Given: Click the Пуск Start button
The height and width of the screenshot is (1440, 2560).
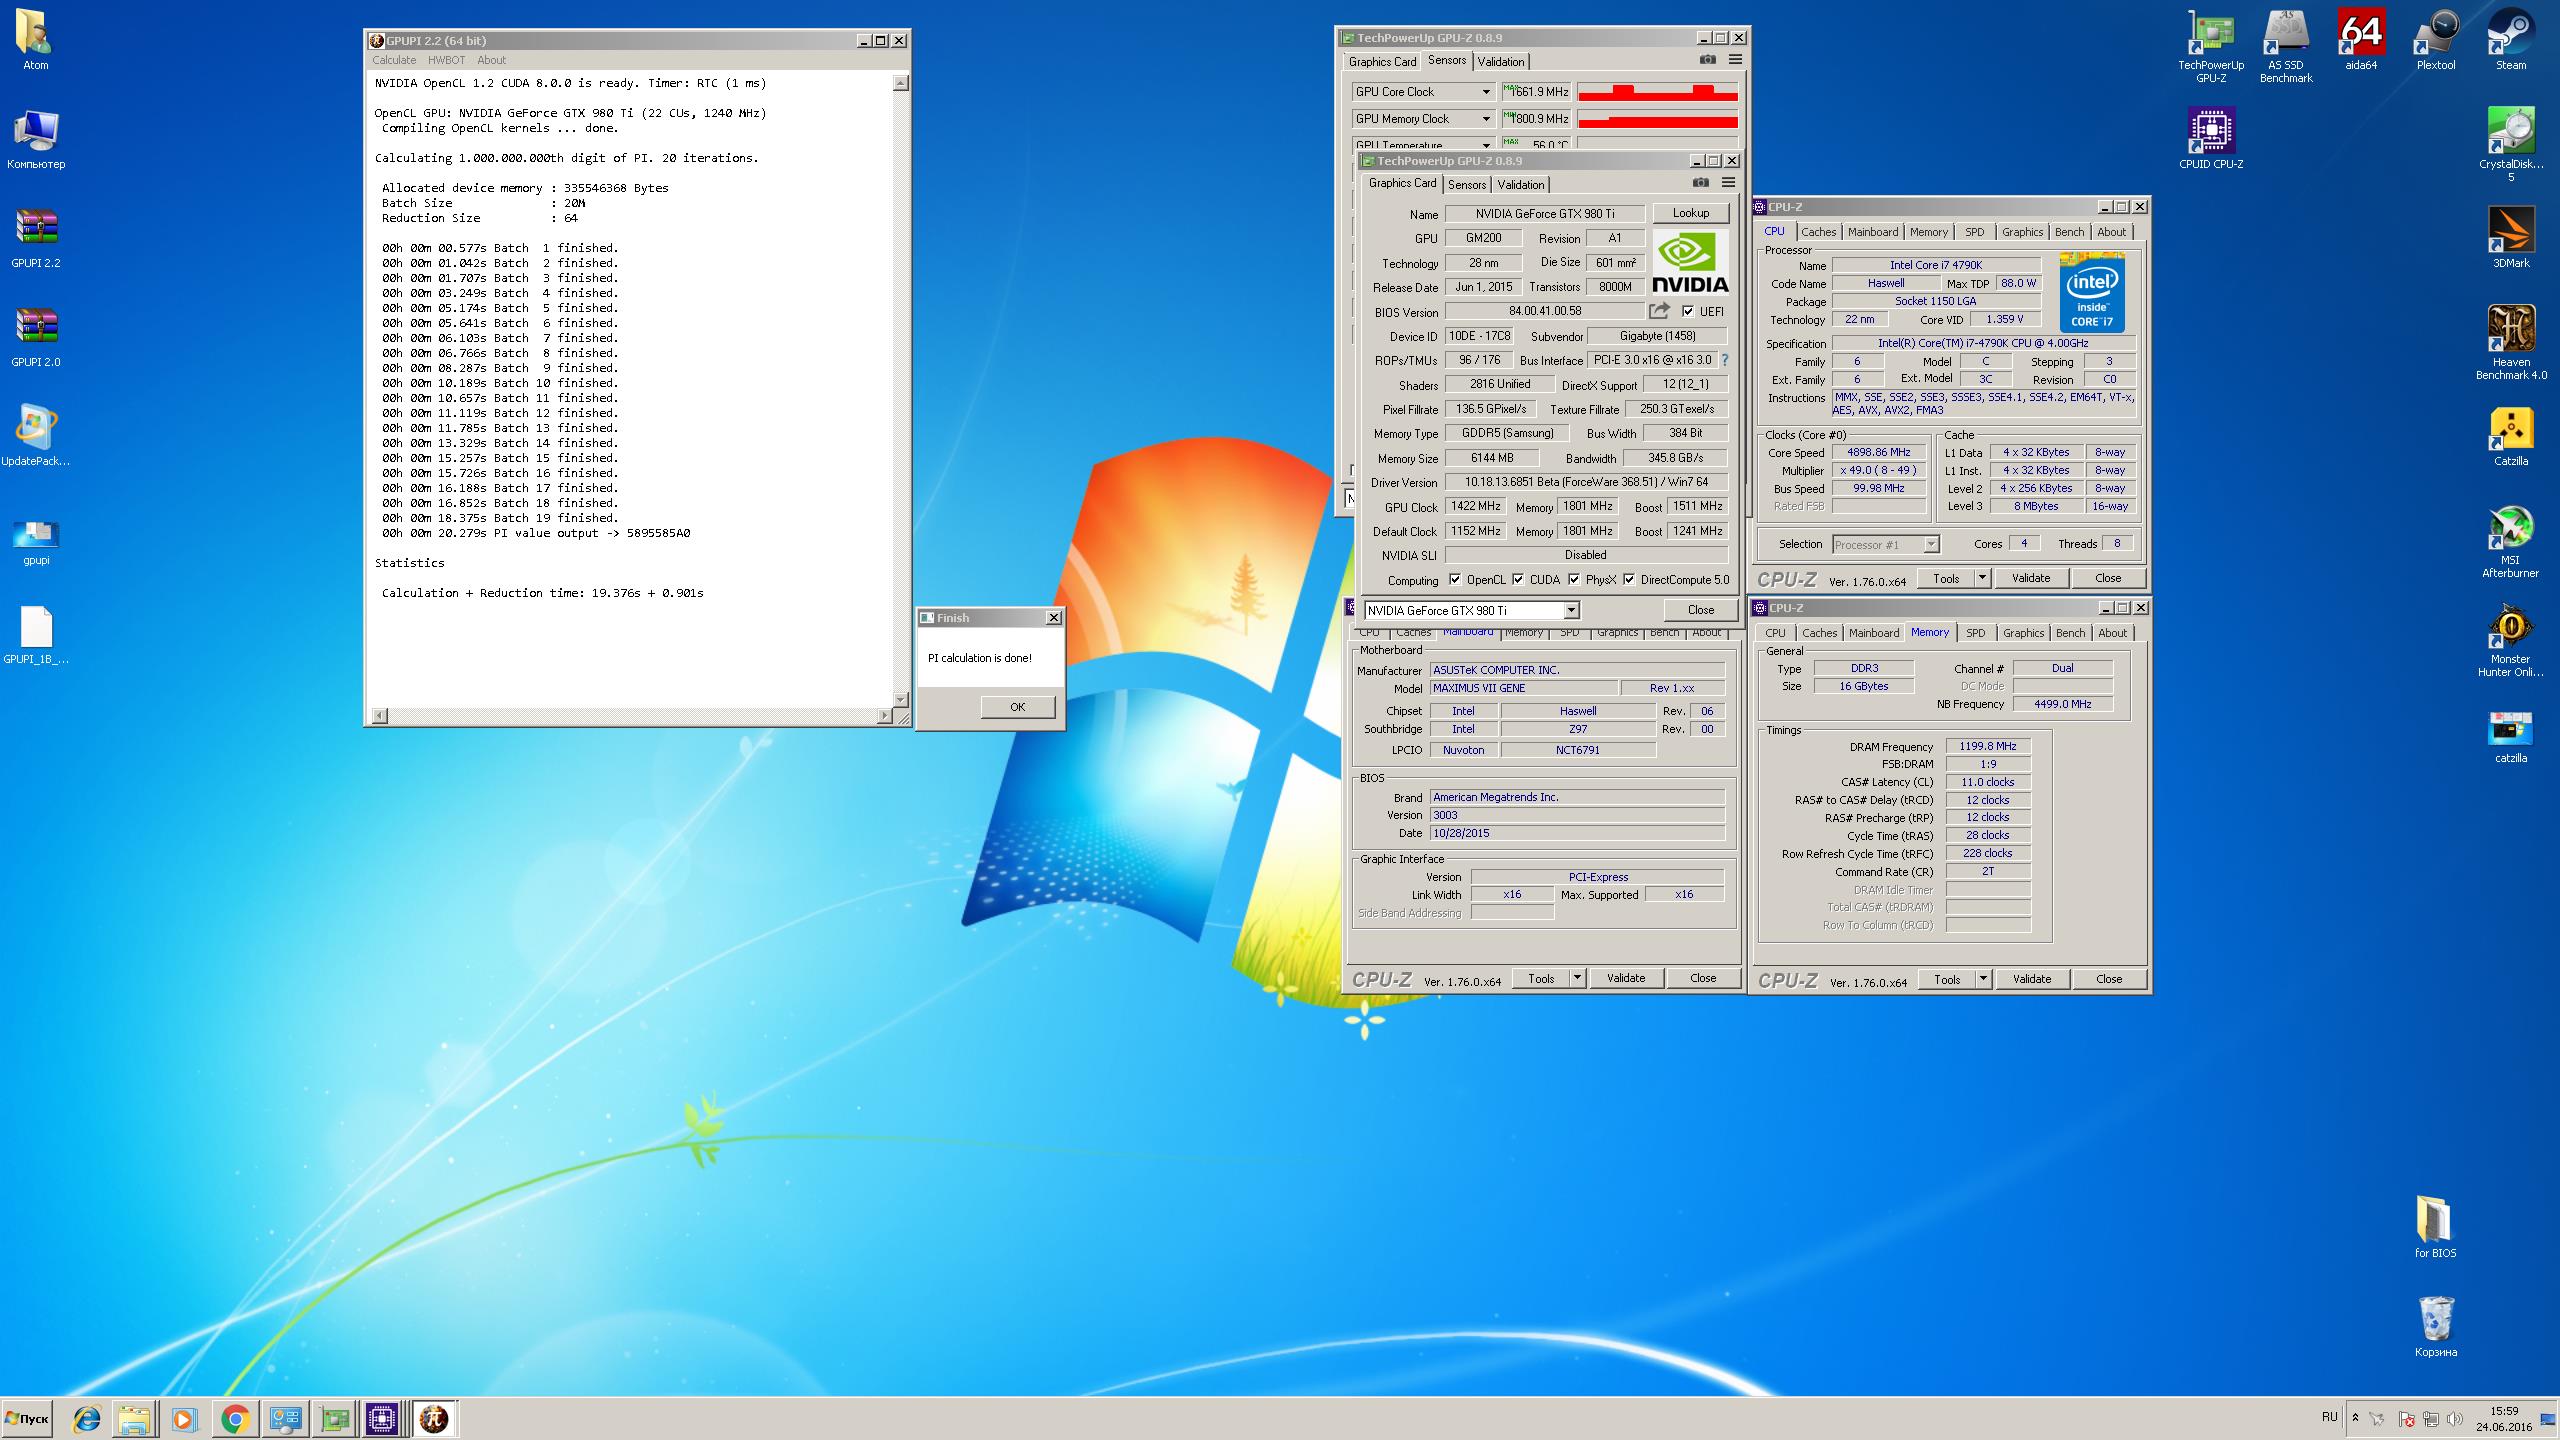Looking at the screenshot, I should (x=27, y=1419).
